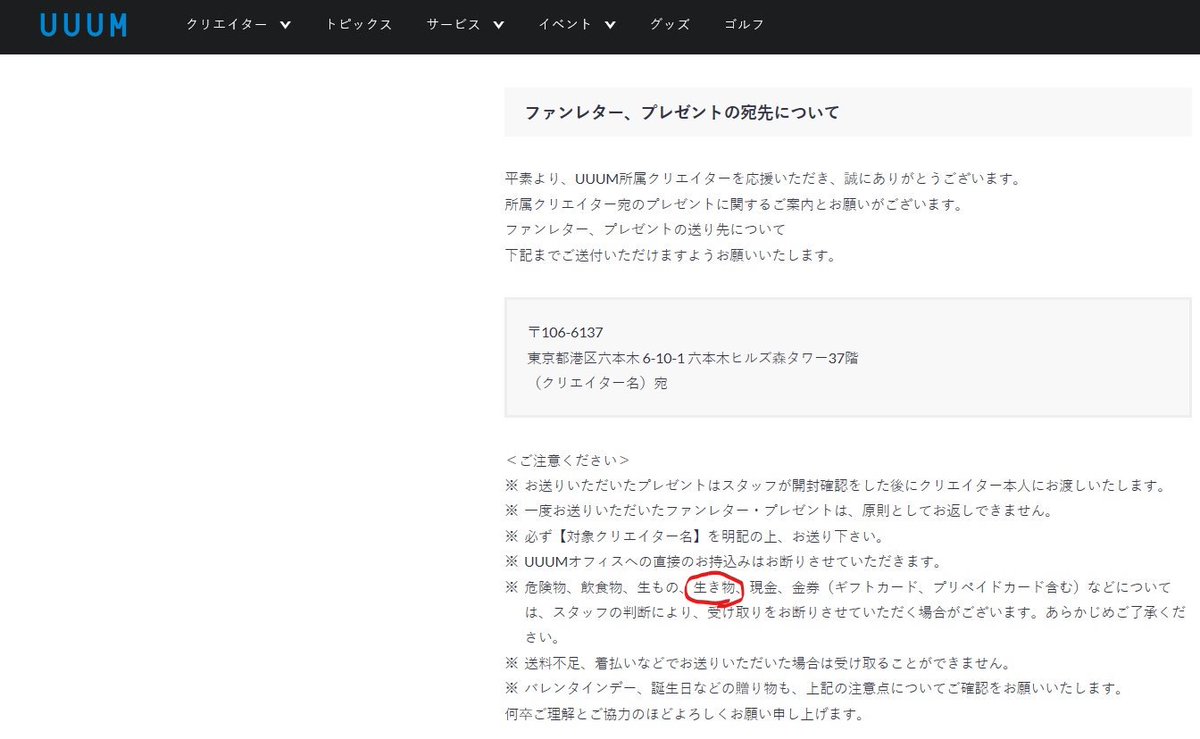Click postal code 〒106-6137
This screenshot has width=1200, height=739.
(x=565, y=332)
